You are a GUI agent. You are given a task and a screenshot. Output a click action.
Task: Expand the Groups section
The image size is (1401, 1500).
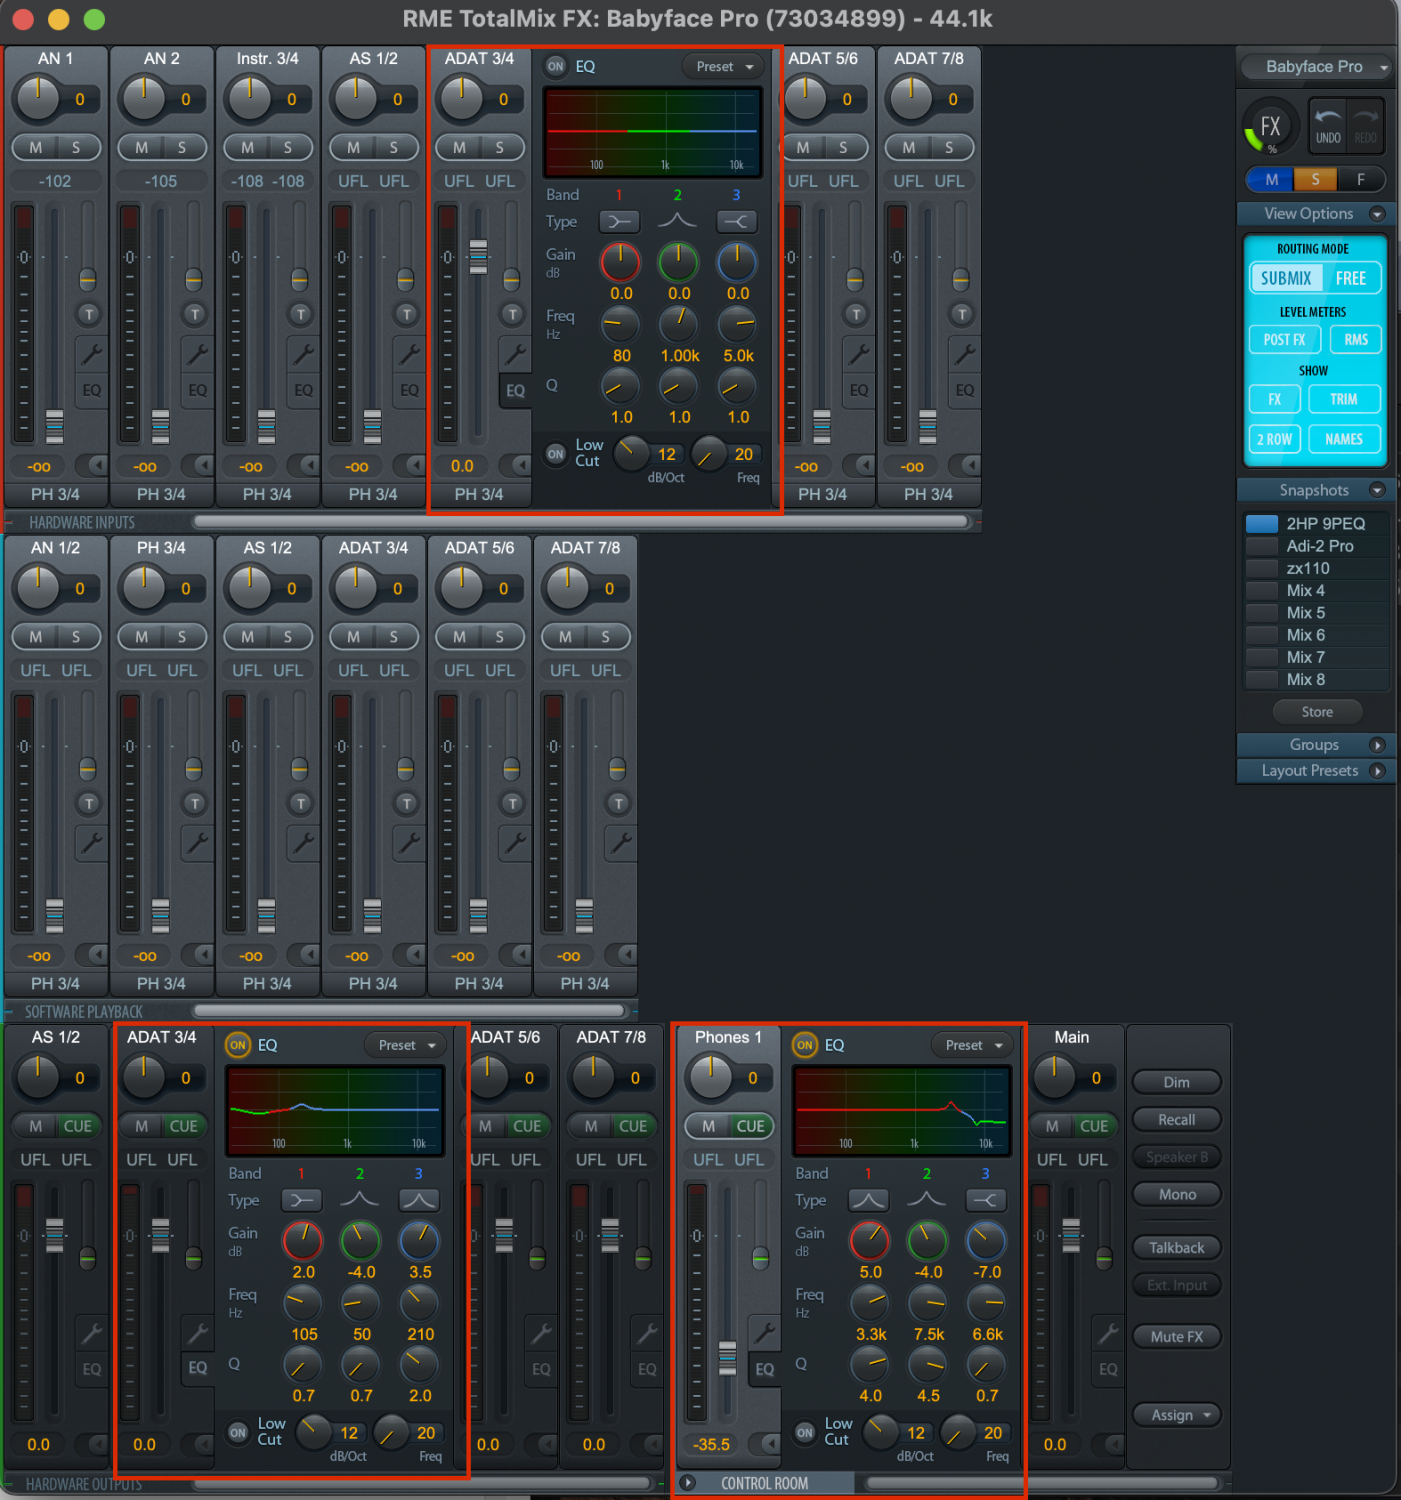(1377, 745)
